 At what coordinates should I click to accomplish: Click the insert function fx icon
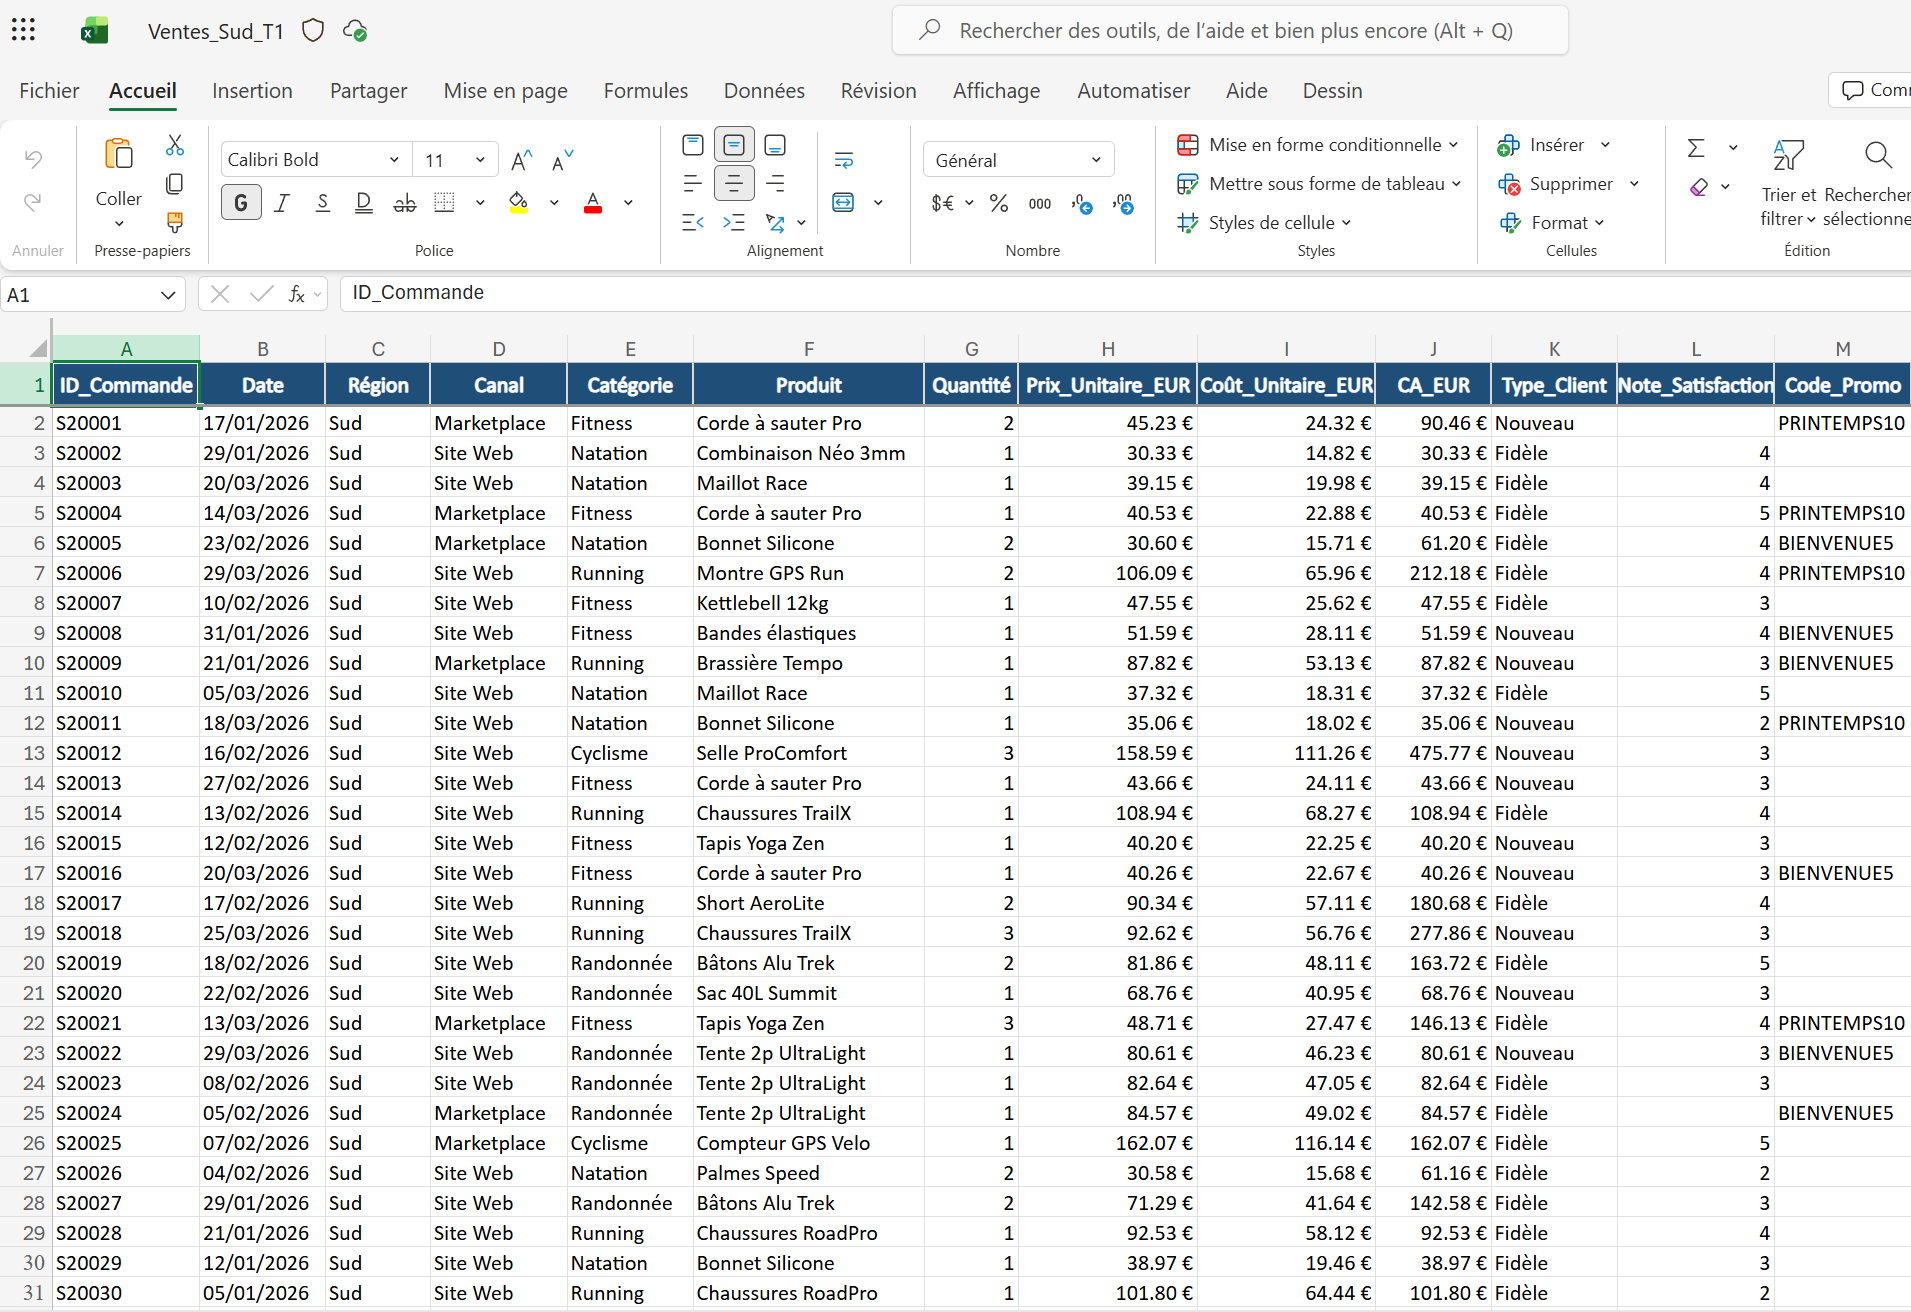[x=297, y=294]
